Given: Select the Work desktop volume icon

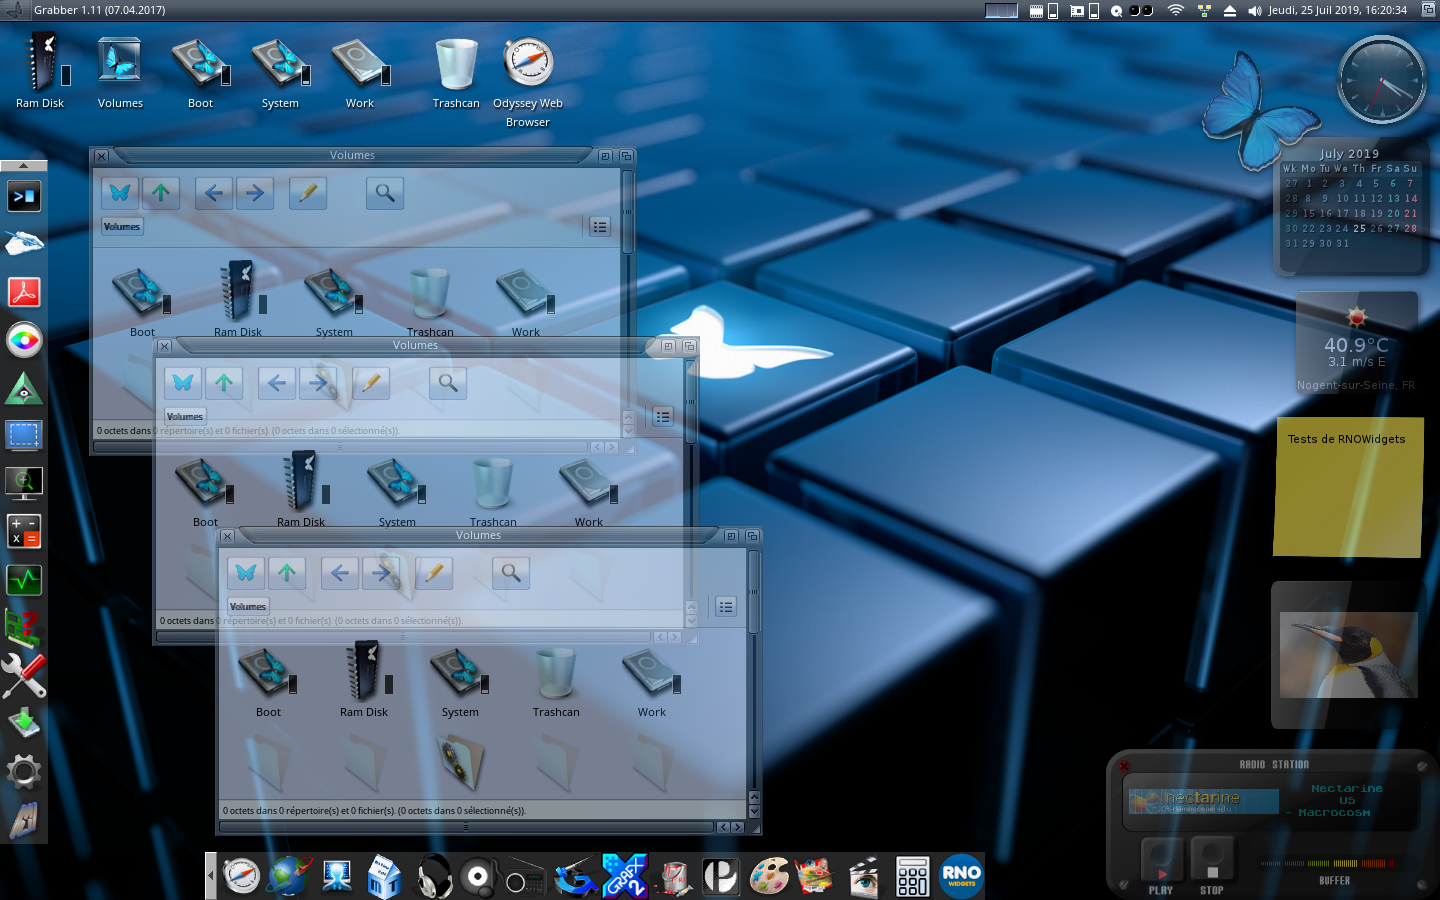Looking at the screenshot, I should tap(360, 62).
